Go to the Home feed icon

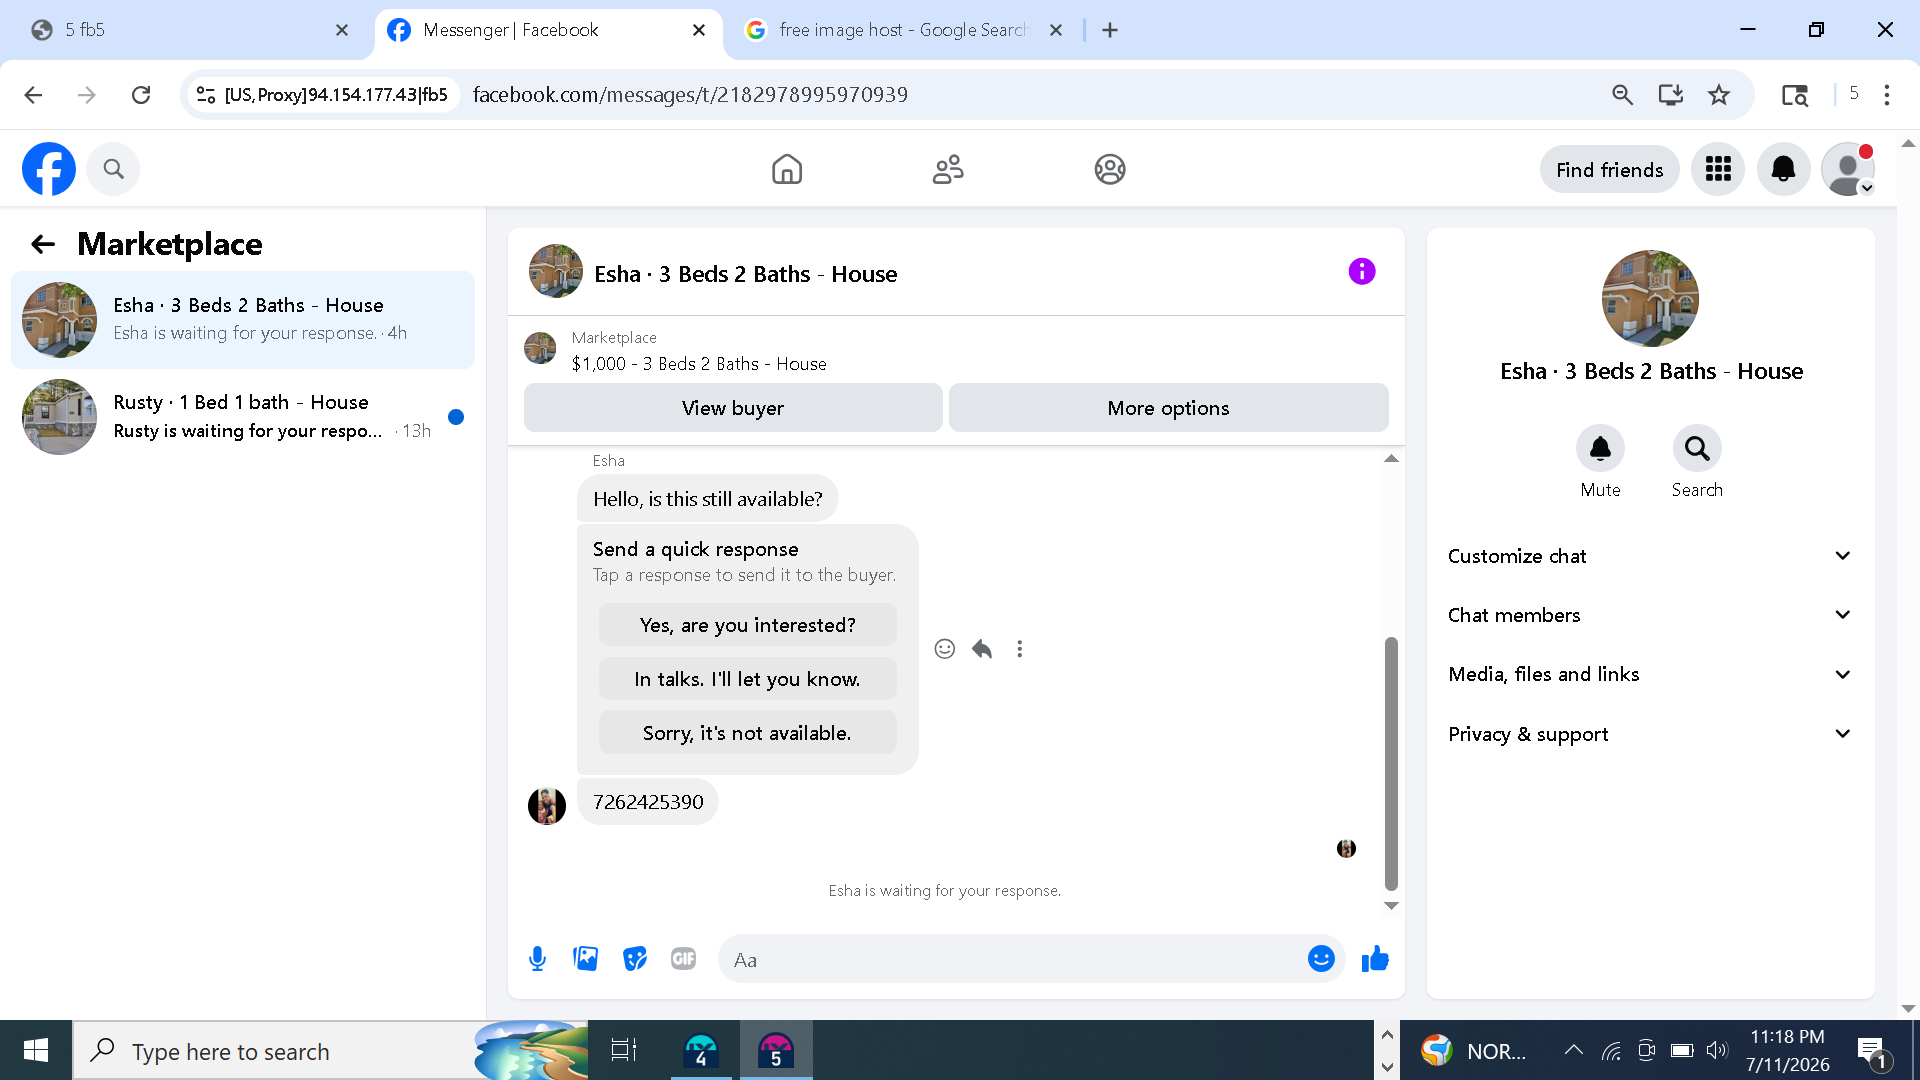tap(787, 169)
